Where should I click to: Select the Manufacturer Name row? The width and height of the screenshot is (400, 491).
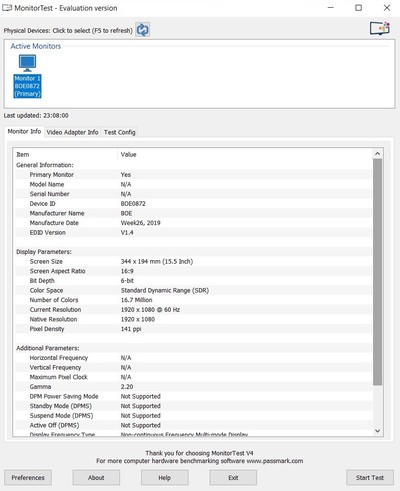point(193,213)
